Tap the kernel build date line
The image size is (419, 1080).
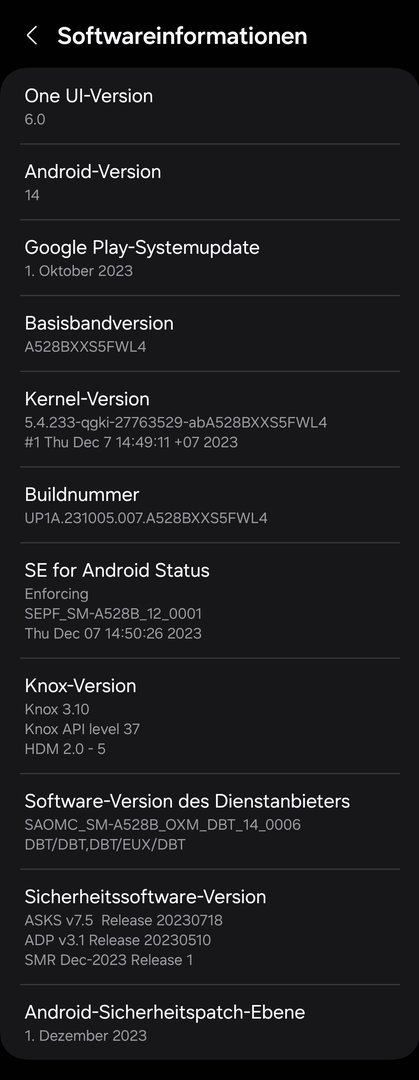coord(131,442)
